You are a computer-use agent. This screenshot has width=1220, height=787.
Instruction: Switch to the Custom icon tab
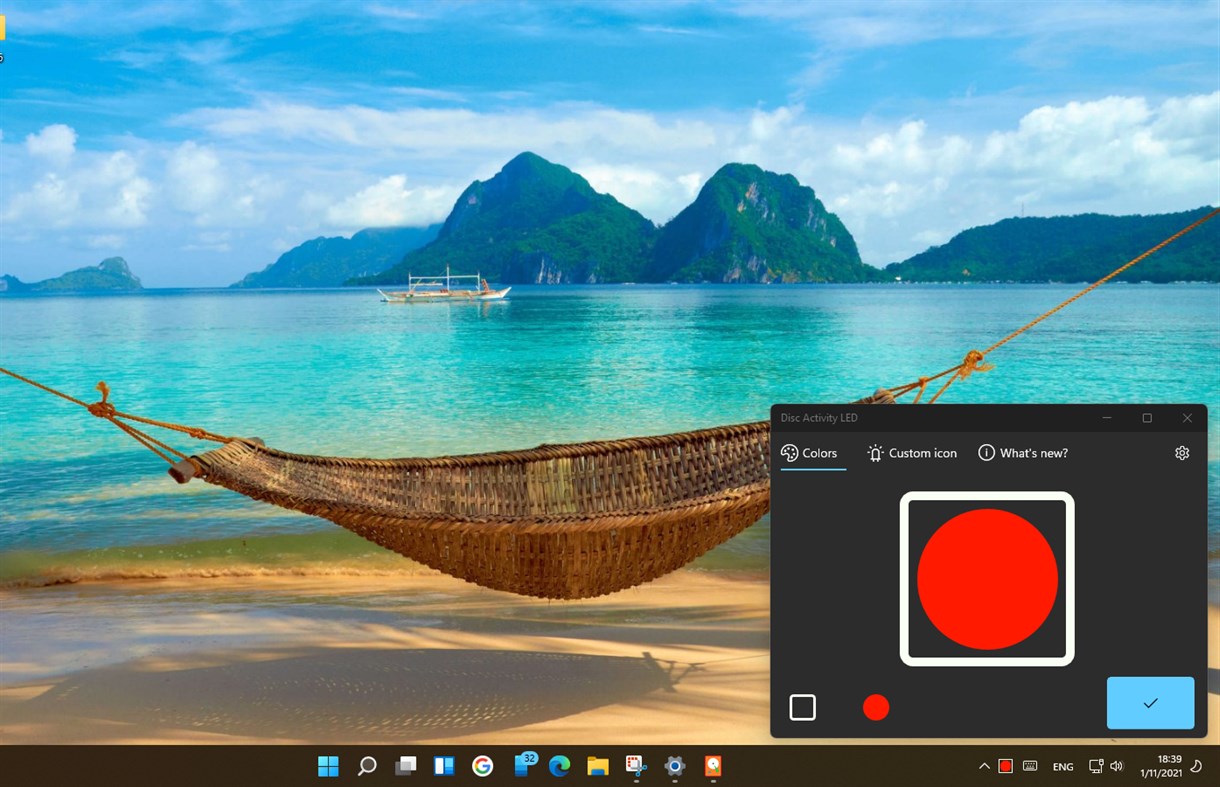pos(911,453)
